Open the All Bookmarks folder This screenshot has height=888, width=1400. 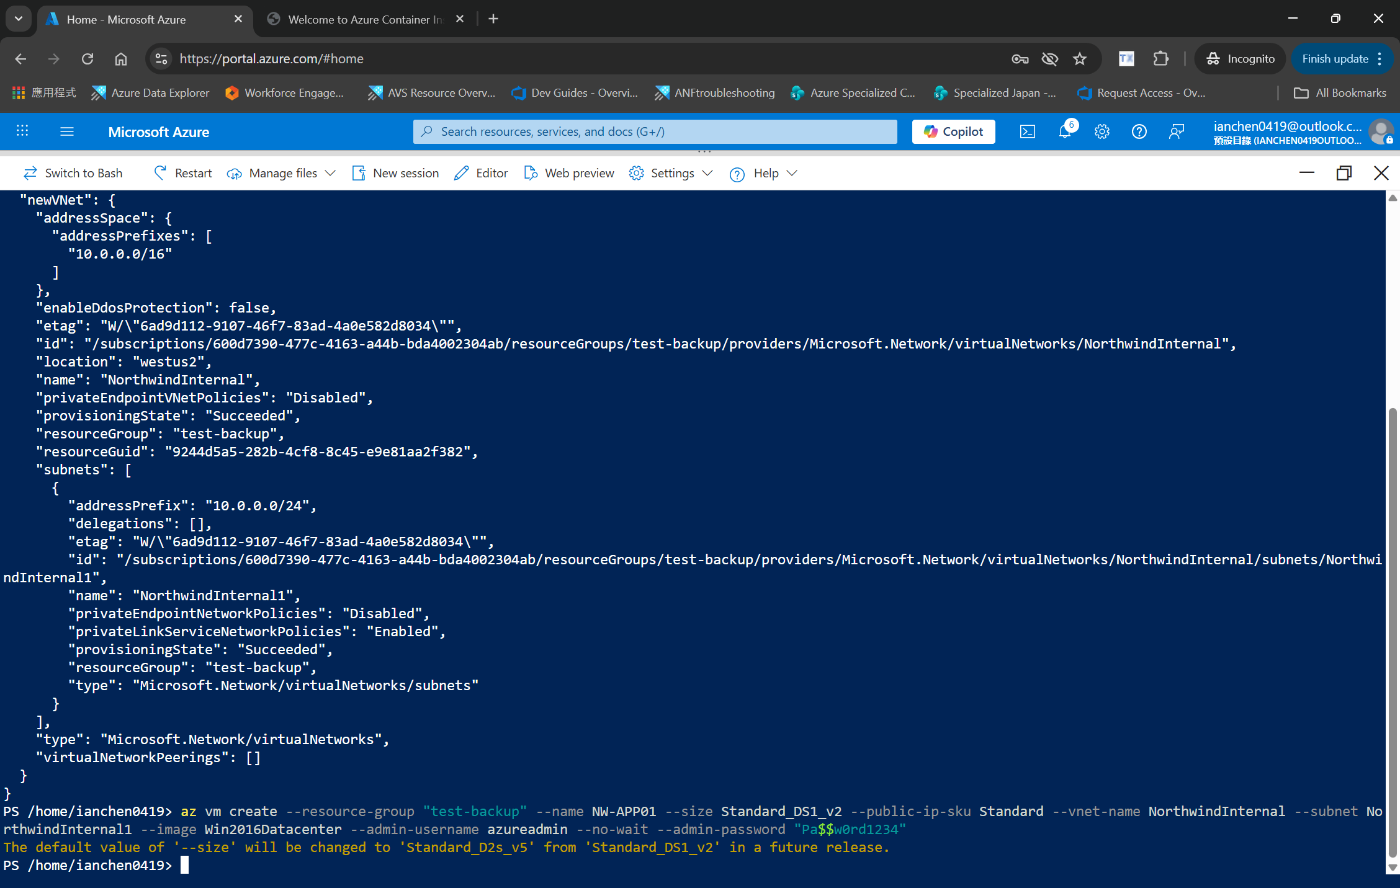click(x=1340, y=93)
